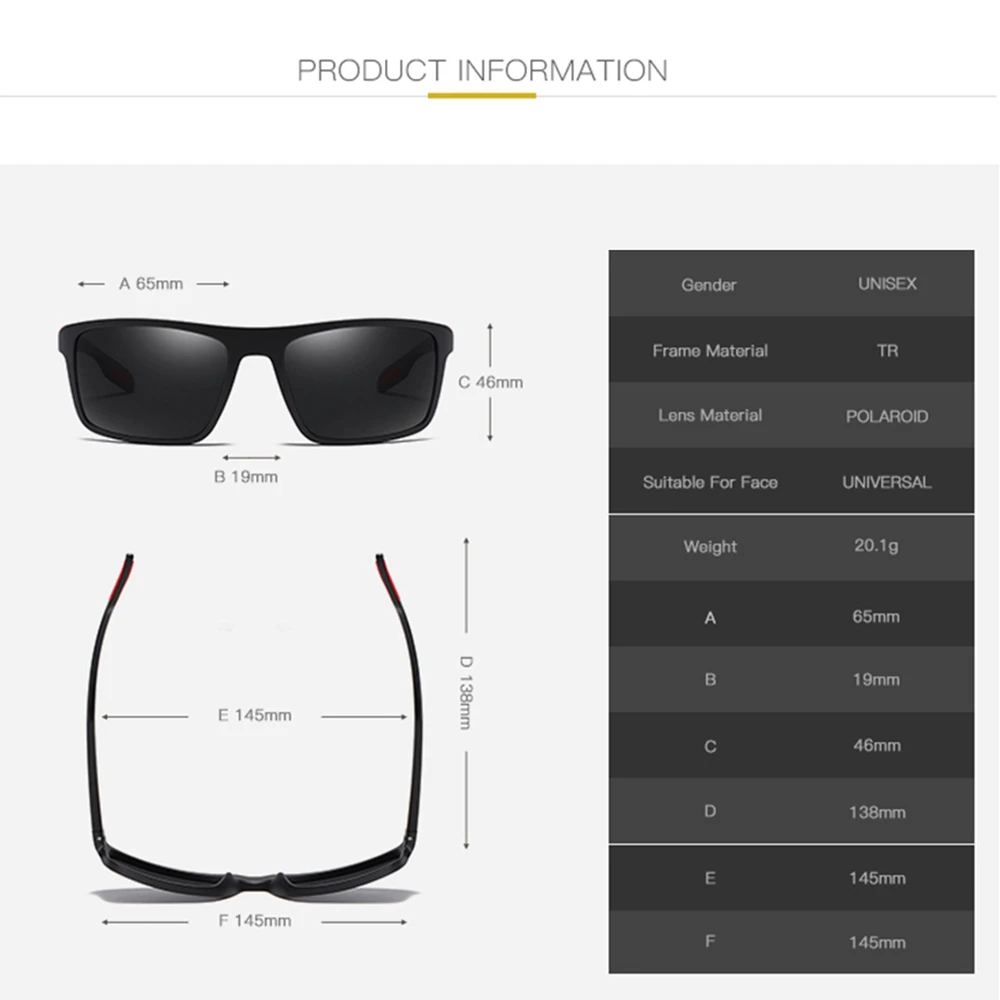Select the B 19mm bridge label
This screenshot has height=1000, width=1000.
coord(246,476)
